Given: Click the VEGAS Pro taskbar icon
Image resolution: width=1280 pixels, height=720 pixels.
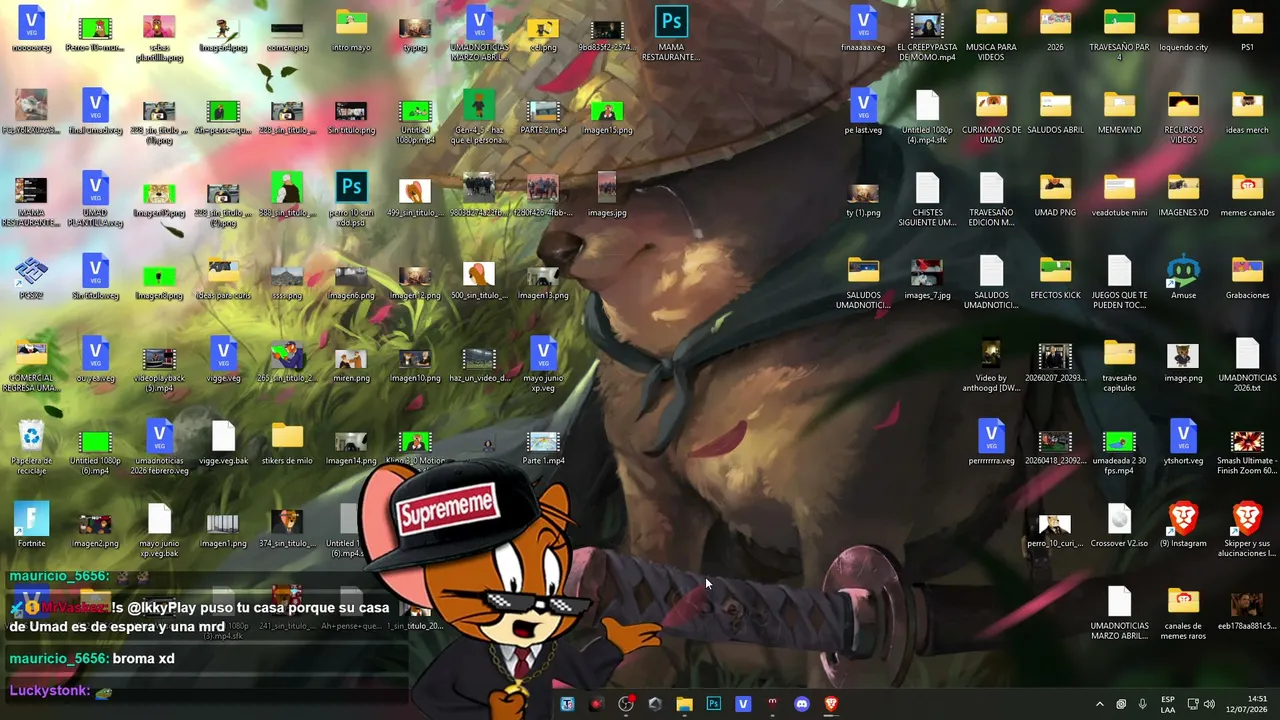Looking at the screenshot, I should pyautogui.click(x=742, y=704).
